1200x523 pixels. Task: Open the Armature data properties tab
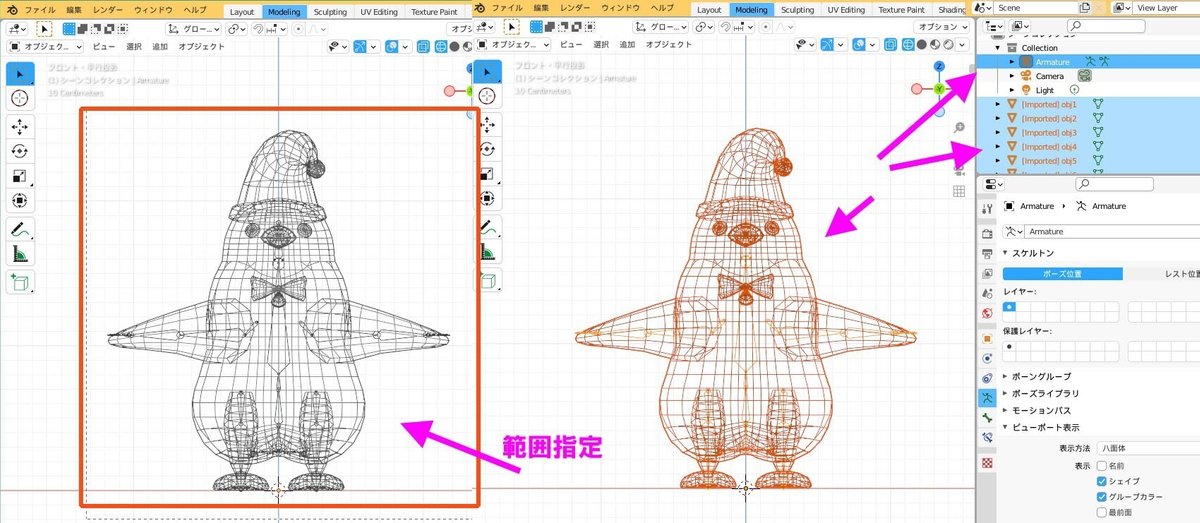tap(987, 397)
